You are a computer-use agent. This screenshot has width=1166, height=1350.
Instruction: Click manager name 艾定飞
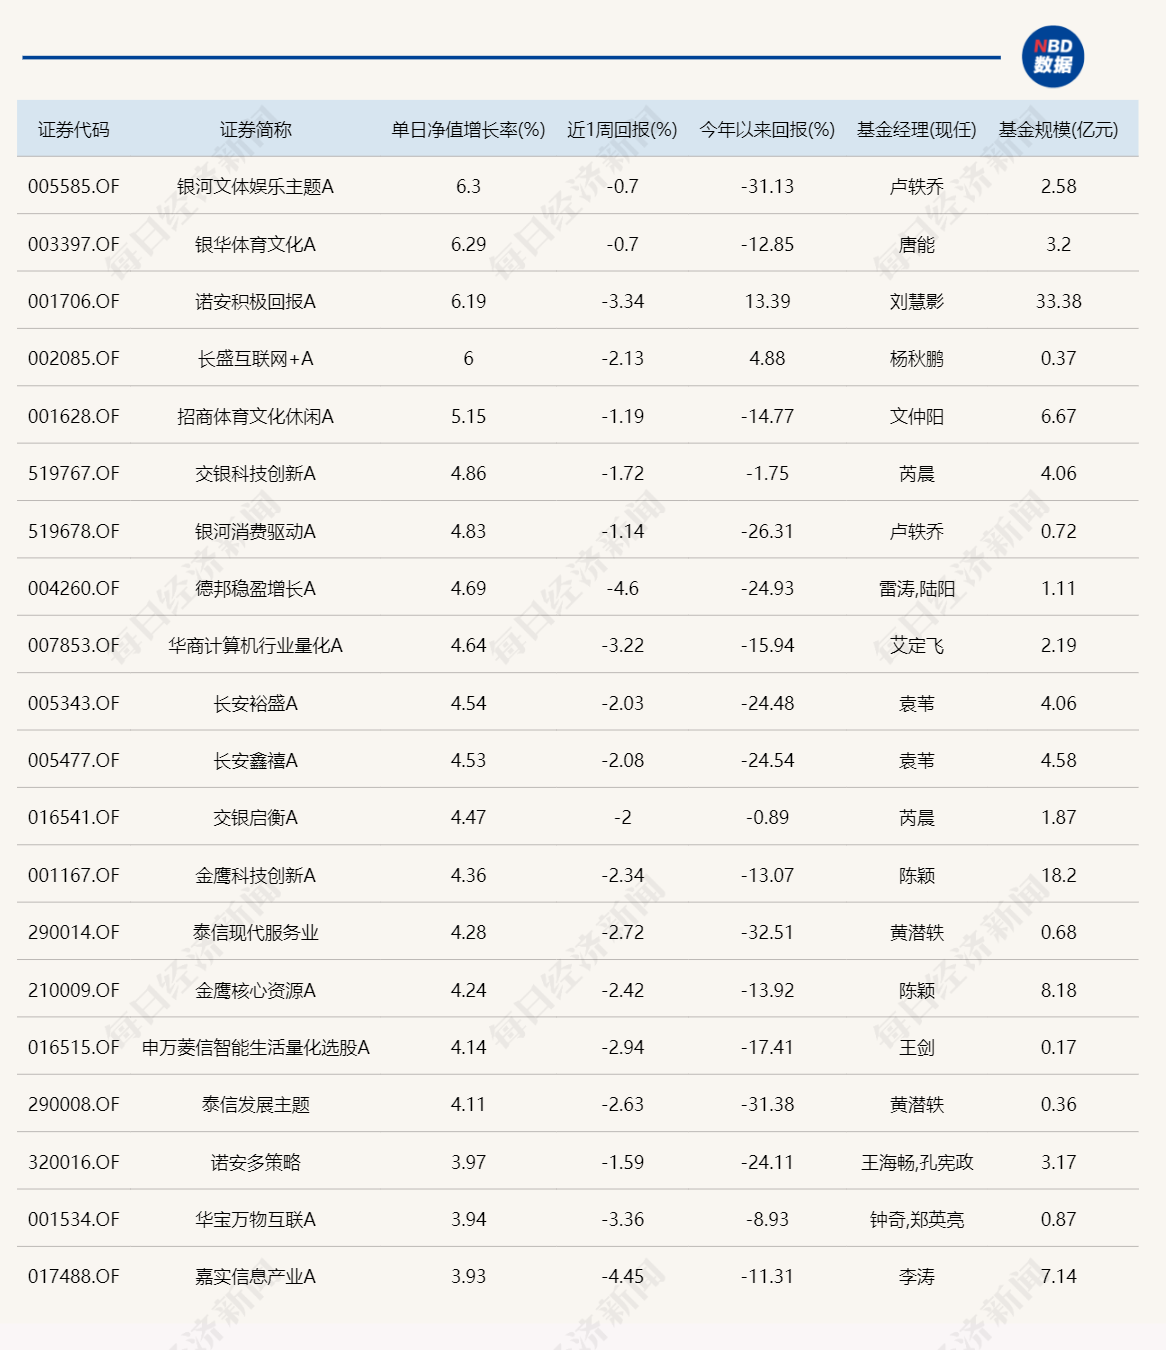[x=917, y=645]
